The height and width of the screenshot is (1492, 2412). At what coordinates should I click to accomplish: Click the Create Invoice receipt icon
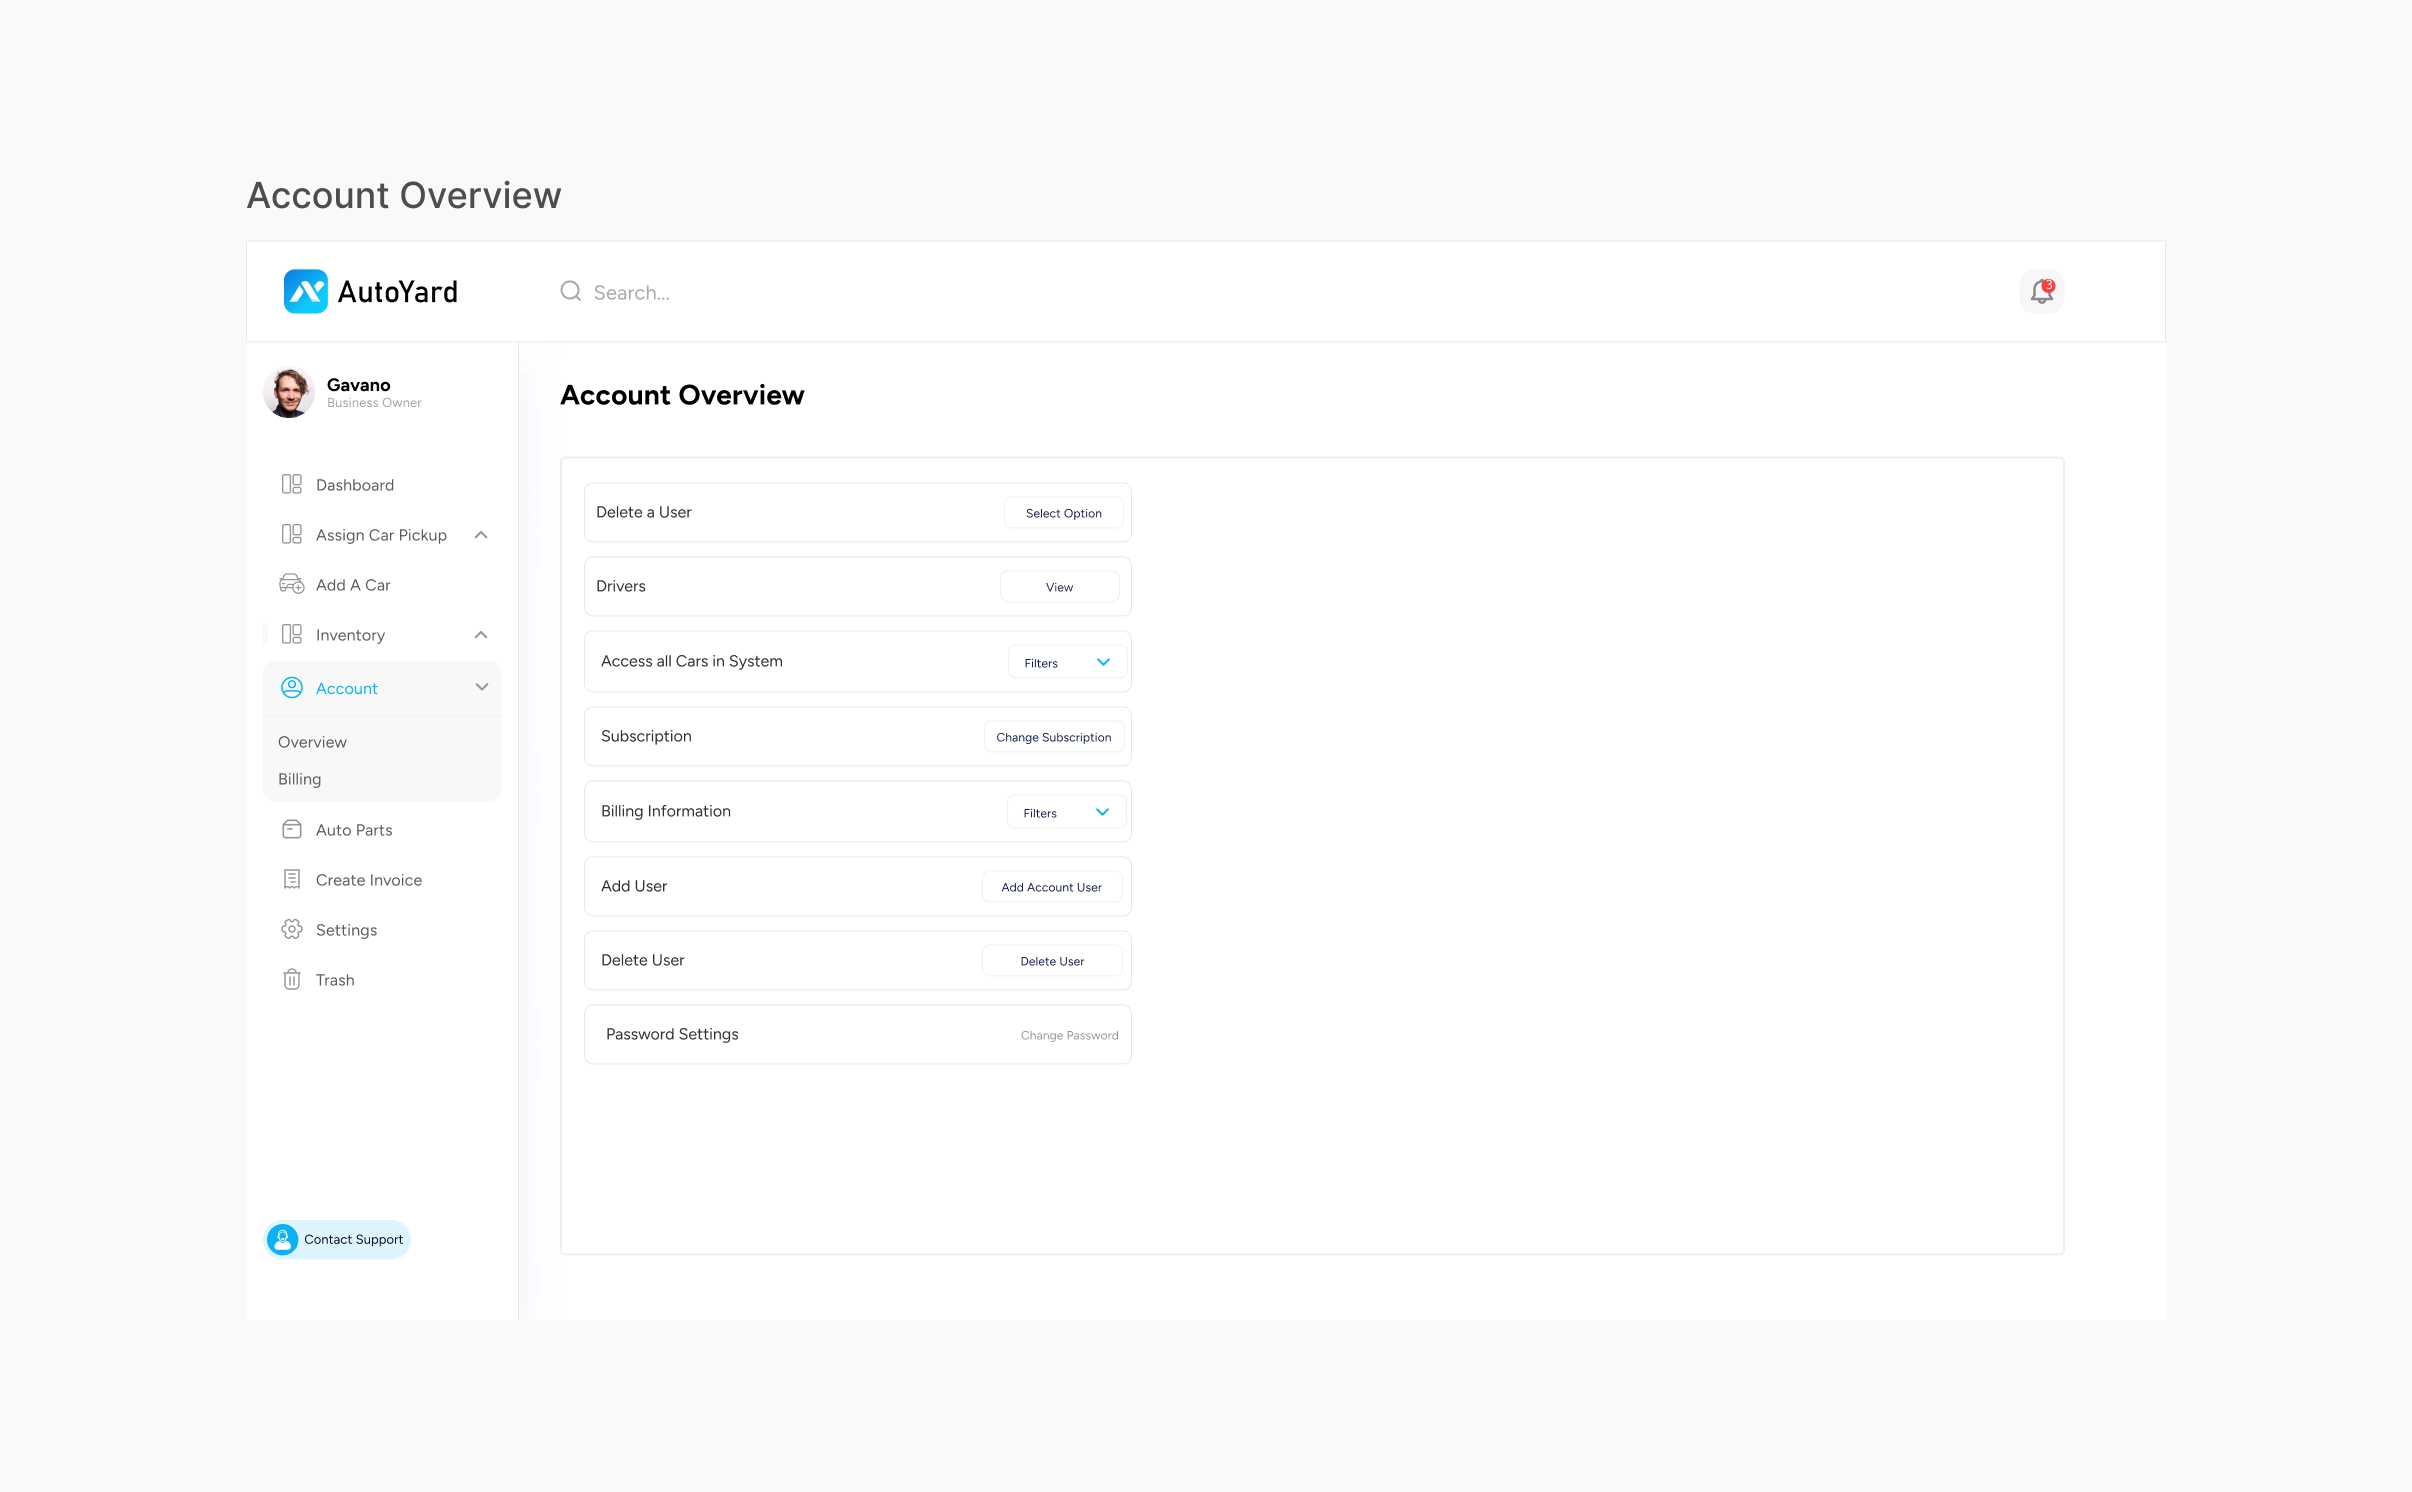(x=291, y=879)
